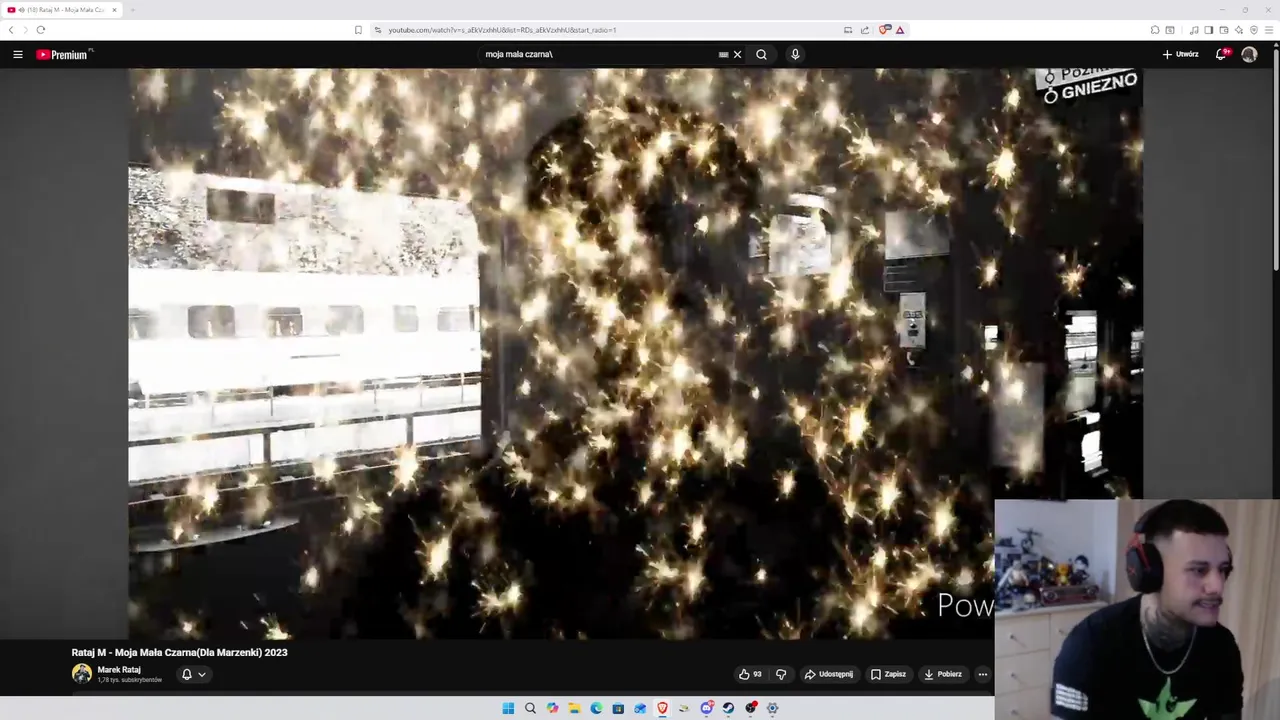Open Steam from taskbar
The image size is (1280, 720).
click(728, 708)
